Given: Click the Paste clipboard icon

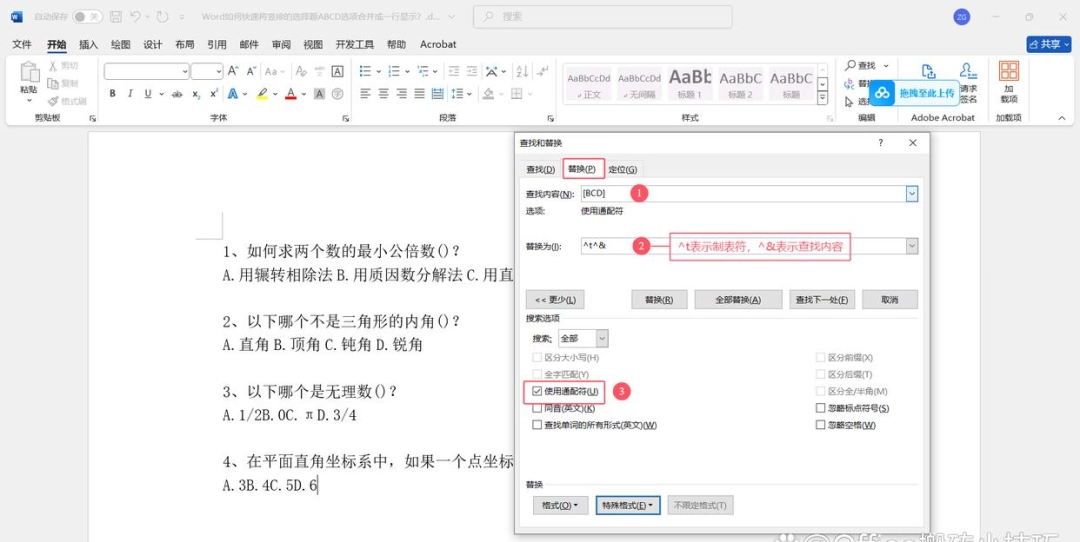Looking at the screenshot, I should click(x=29, y=72).
